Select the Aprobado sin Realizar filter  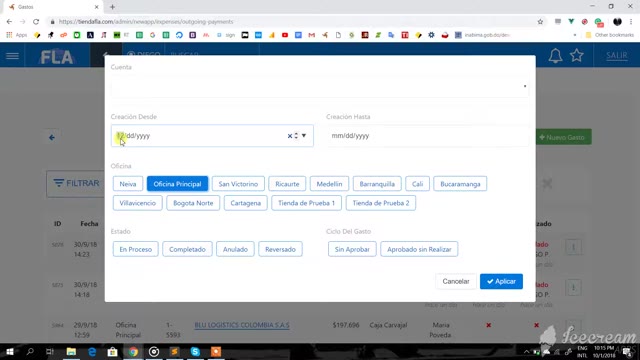pos(419,249)
